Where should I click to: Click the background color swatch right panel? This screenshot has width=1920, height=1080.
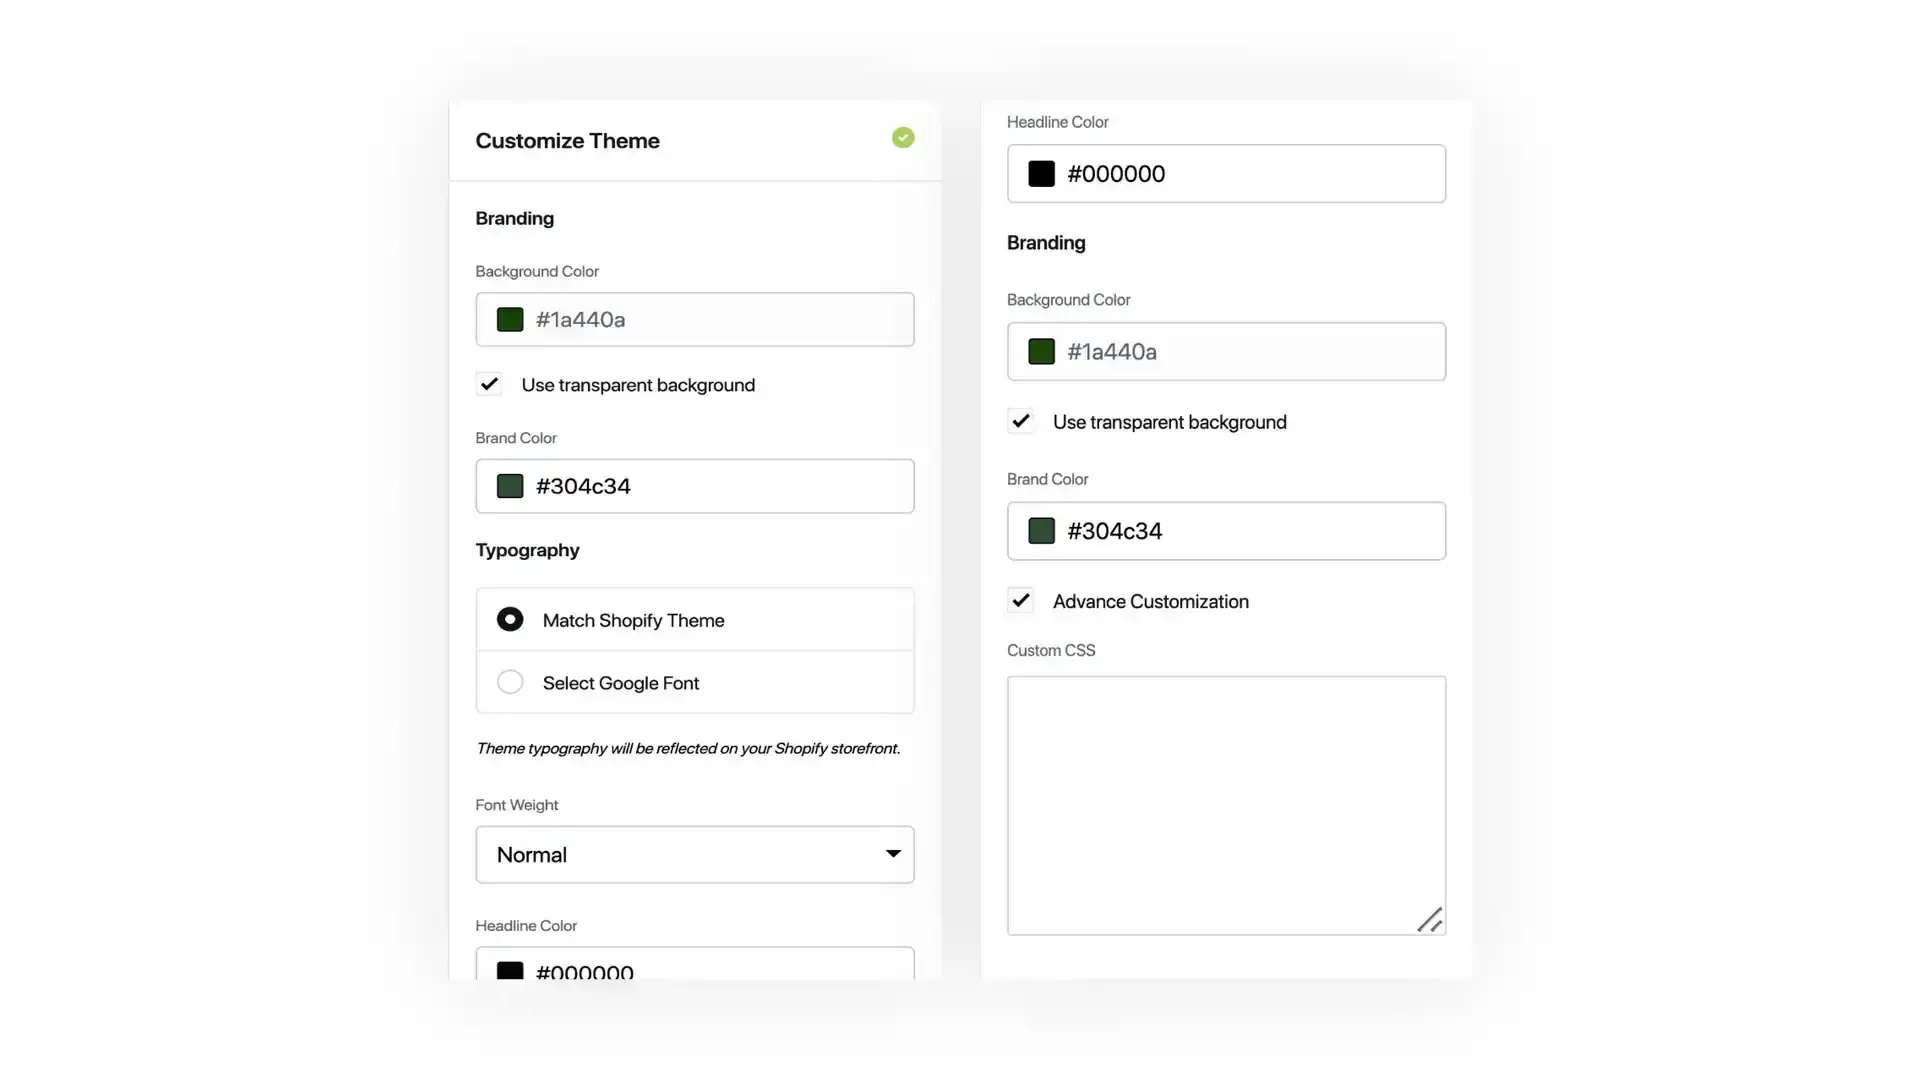click(1040, 352)
